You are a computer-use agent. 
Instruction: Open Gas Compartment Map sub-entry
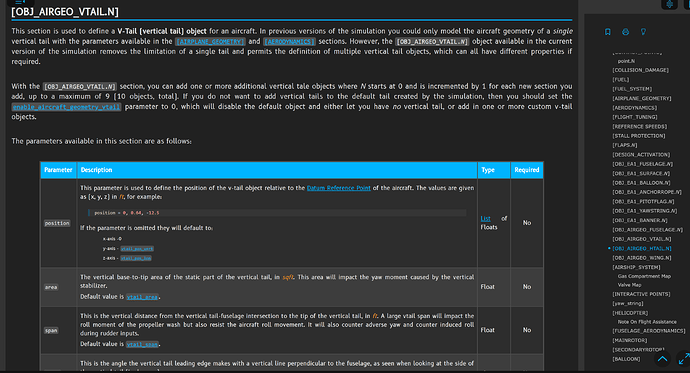[644, 276]
